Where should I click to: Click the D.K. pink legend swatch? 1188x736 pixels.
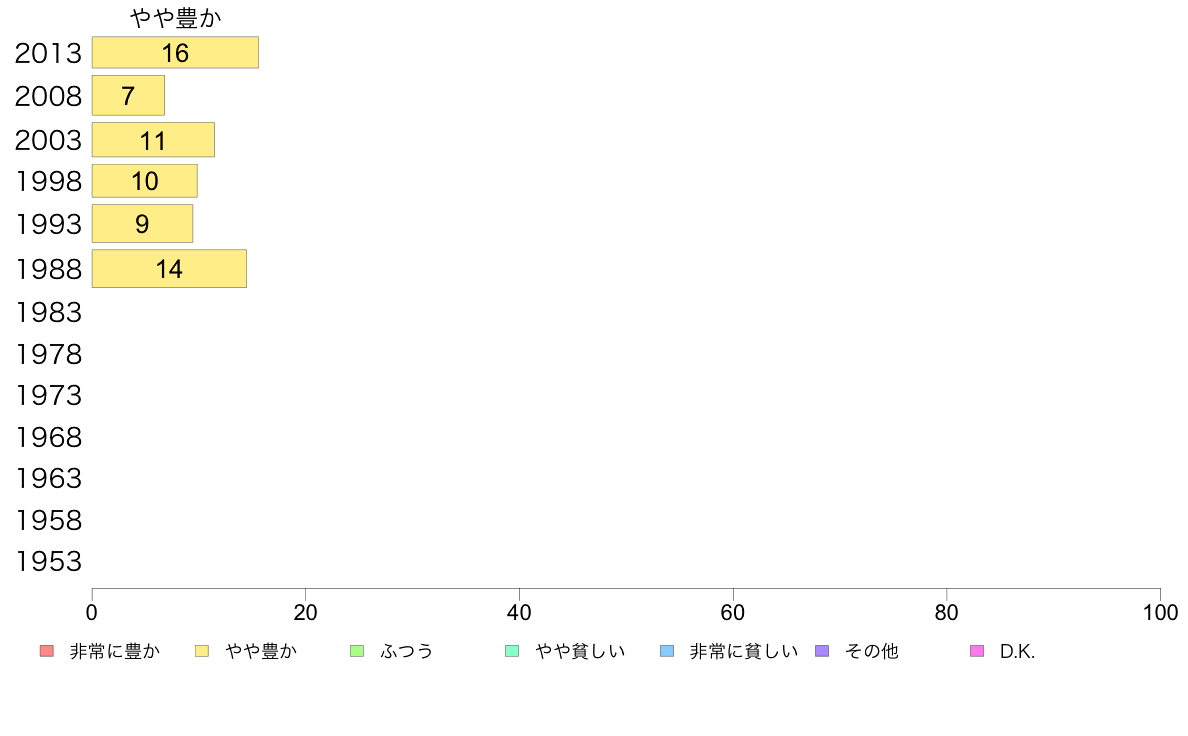point(977,651)
